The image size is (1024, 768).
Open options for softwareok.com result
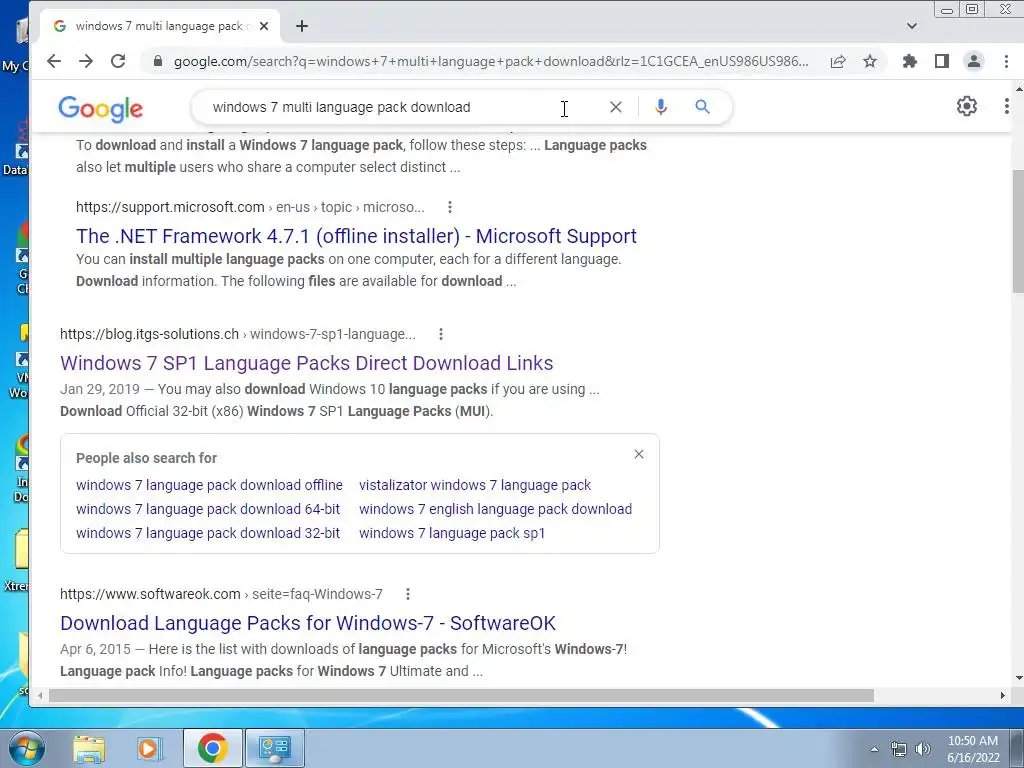click(x=408, y=594)
